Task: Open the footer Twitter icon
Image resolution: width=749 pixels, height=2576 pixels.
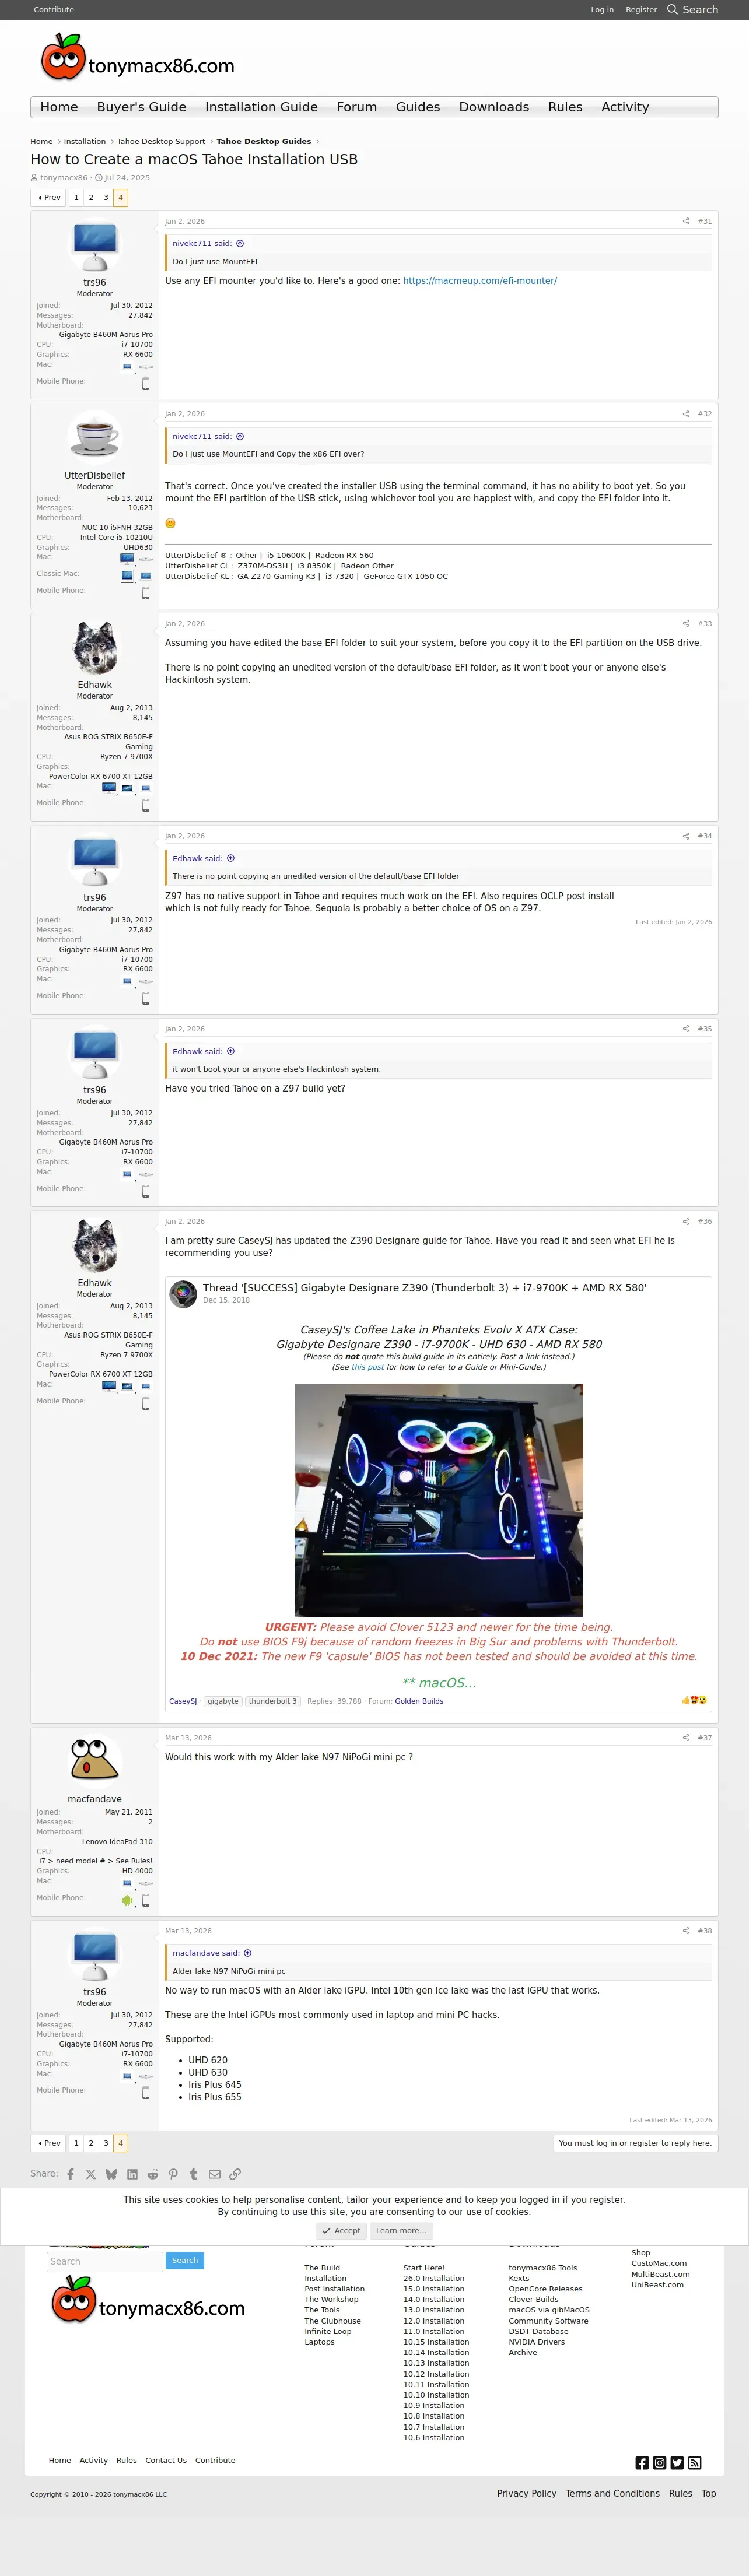Action: (x=677, y=2463)
